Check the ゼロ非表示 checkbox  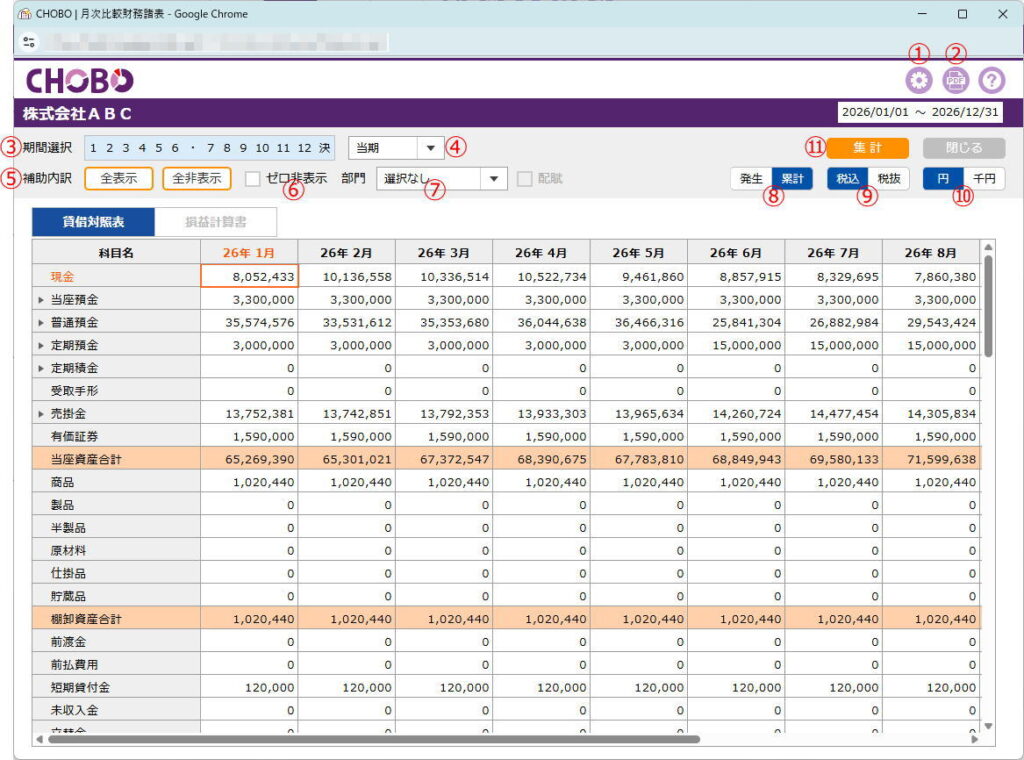253,178
